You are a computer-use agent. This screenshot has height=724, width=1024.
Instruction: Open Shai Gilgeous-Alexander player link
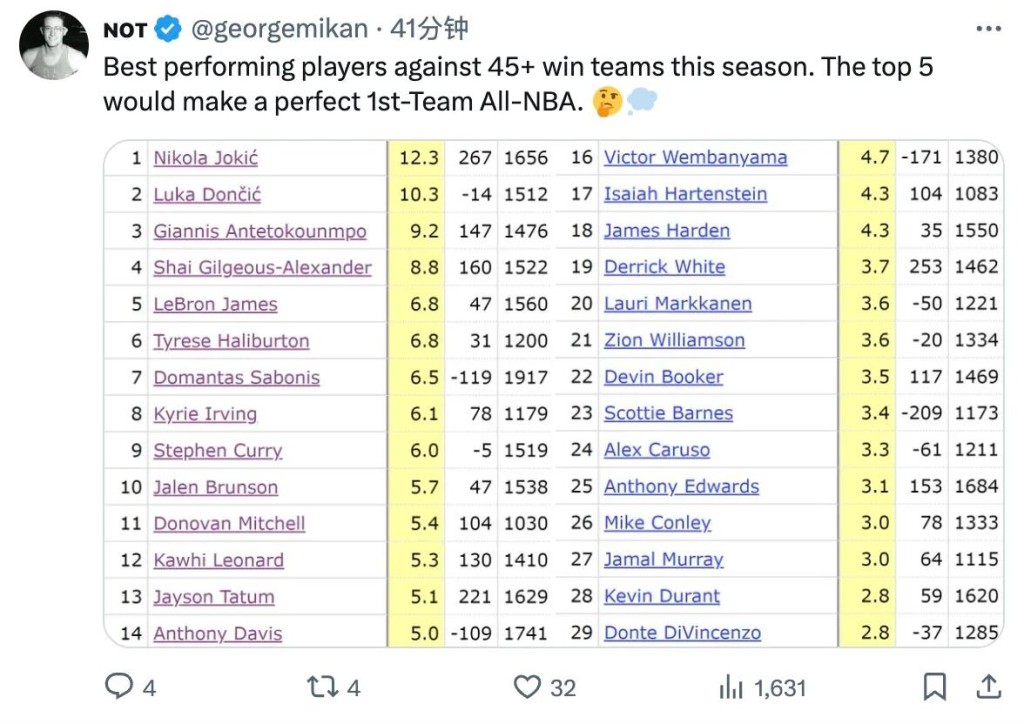[x=263, y=268]
